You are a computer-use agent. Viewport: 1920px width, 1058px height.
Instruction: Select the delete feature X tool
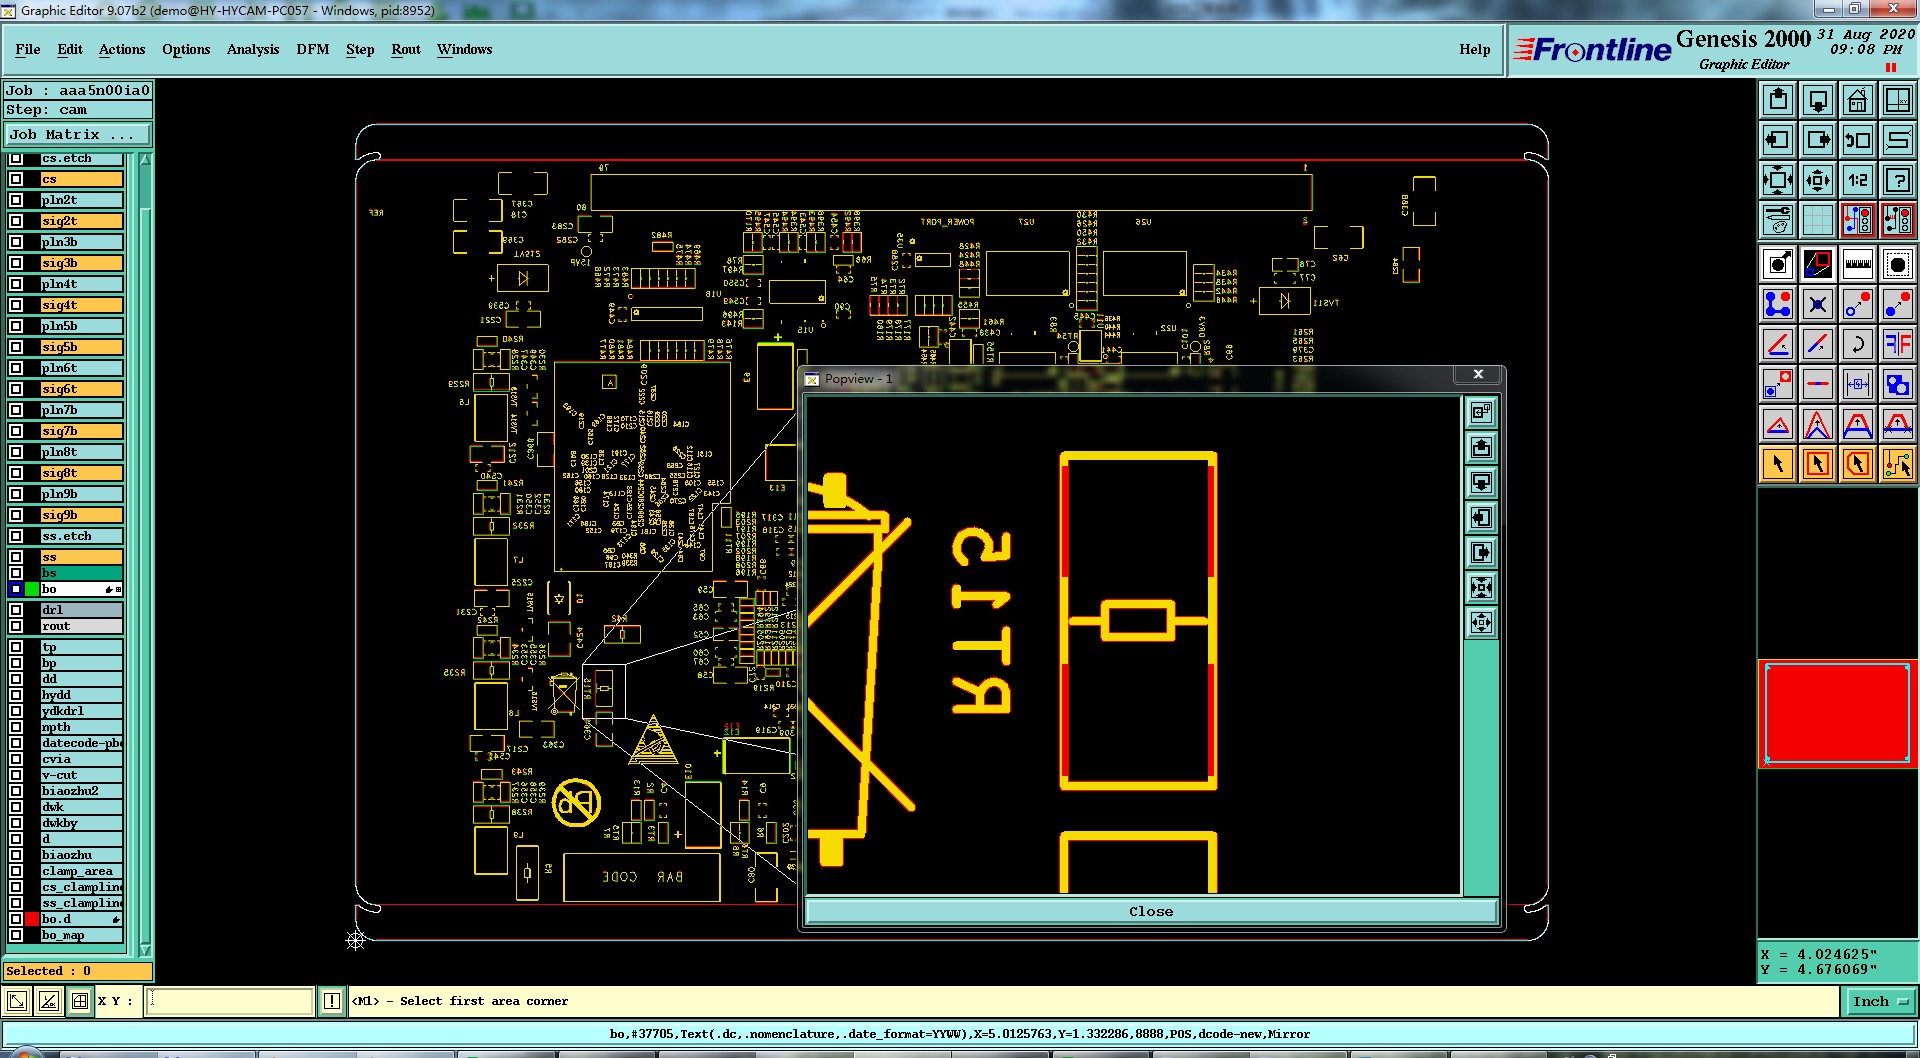(x=1817, y=304)
